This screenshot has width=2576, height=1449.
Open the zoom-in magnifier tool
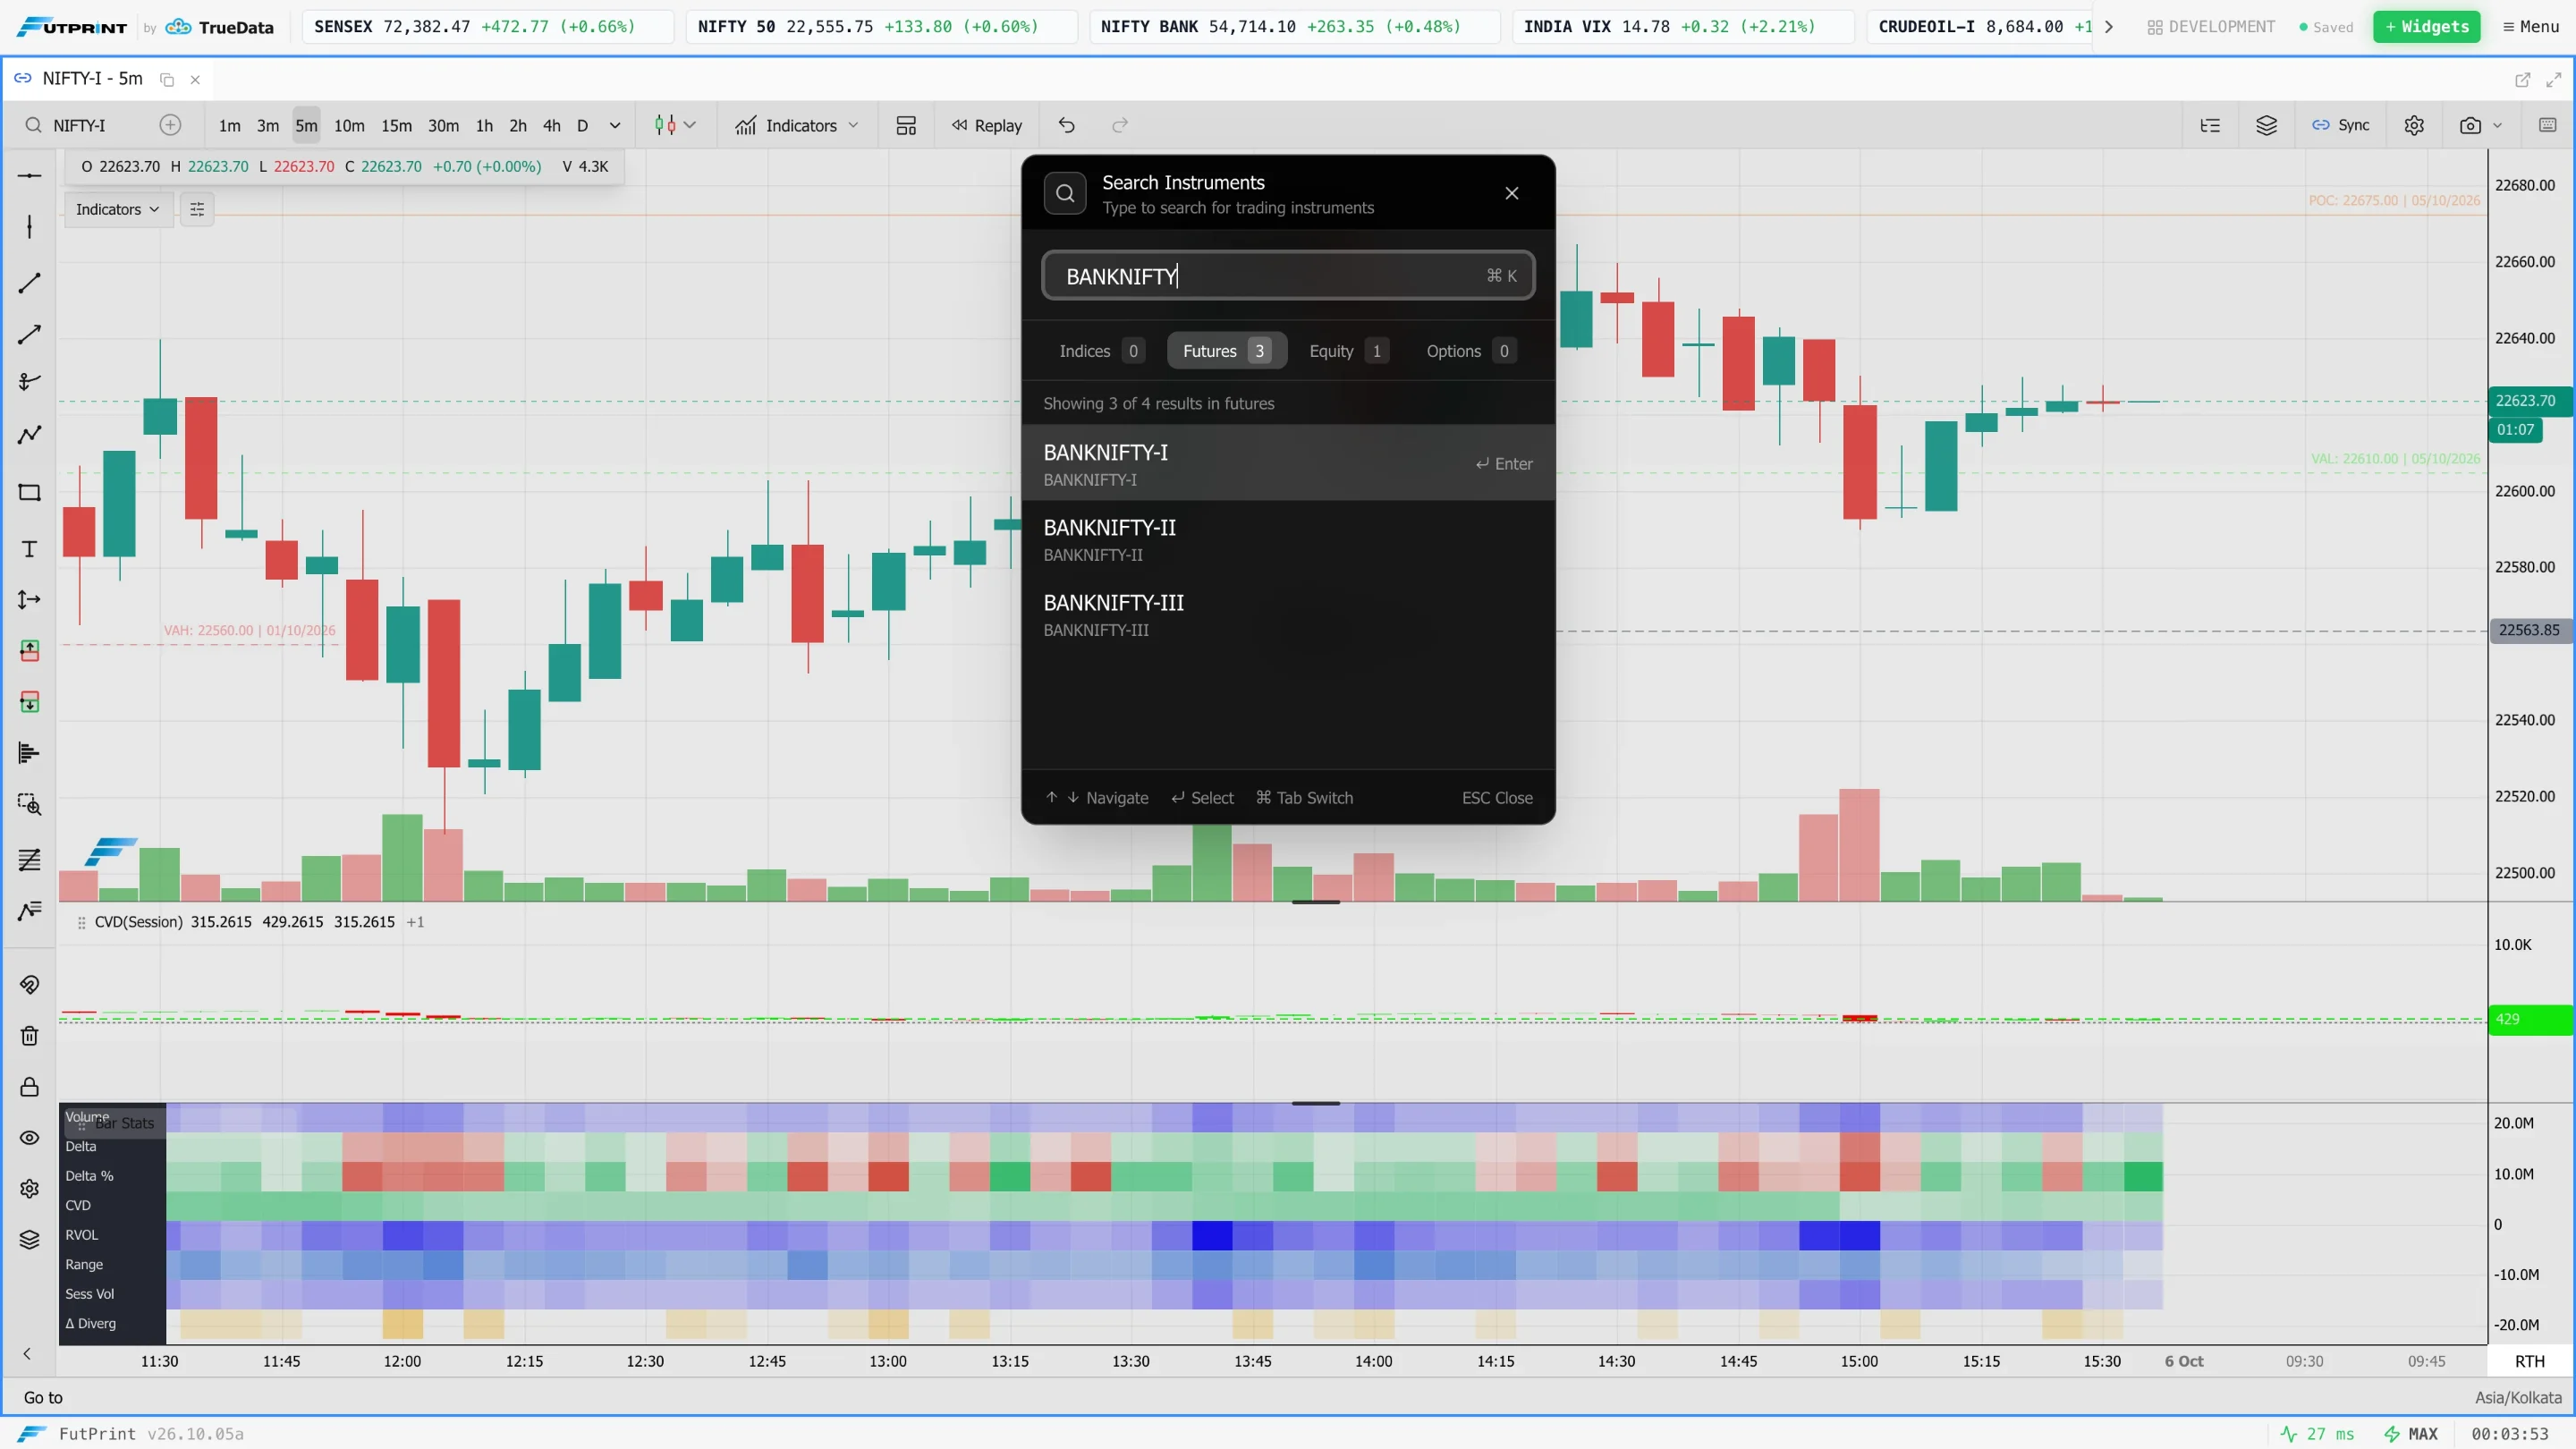click(29, 805)
